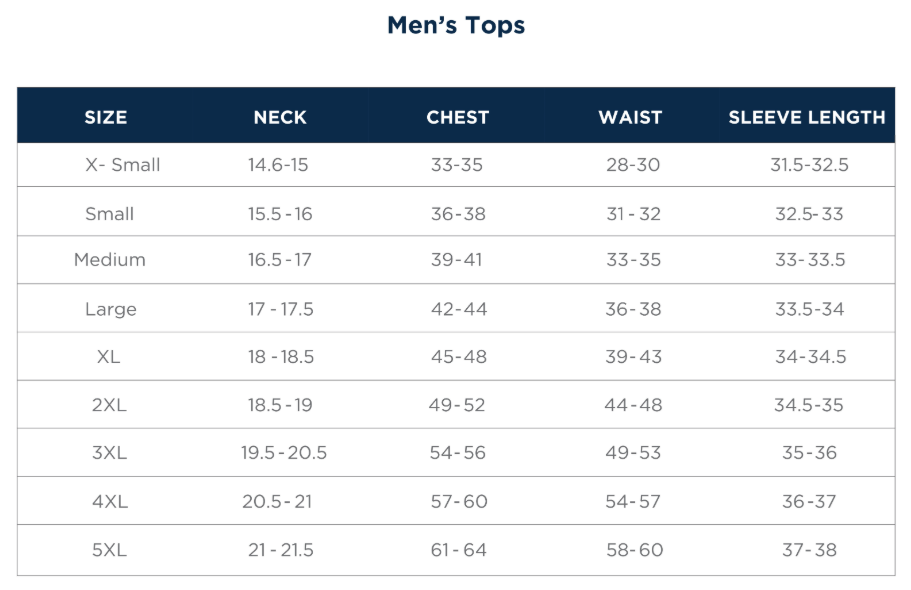Click the "Men's Tops" title
The width and height of the screenshot is (911, 590).
(x=456, y=26)
